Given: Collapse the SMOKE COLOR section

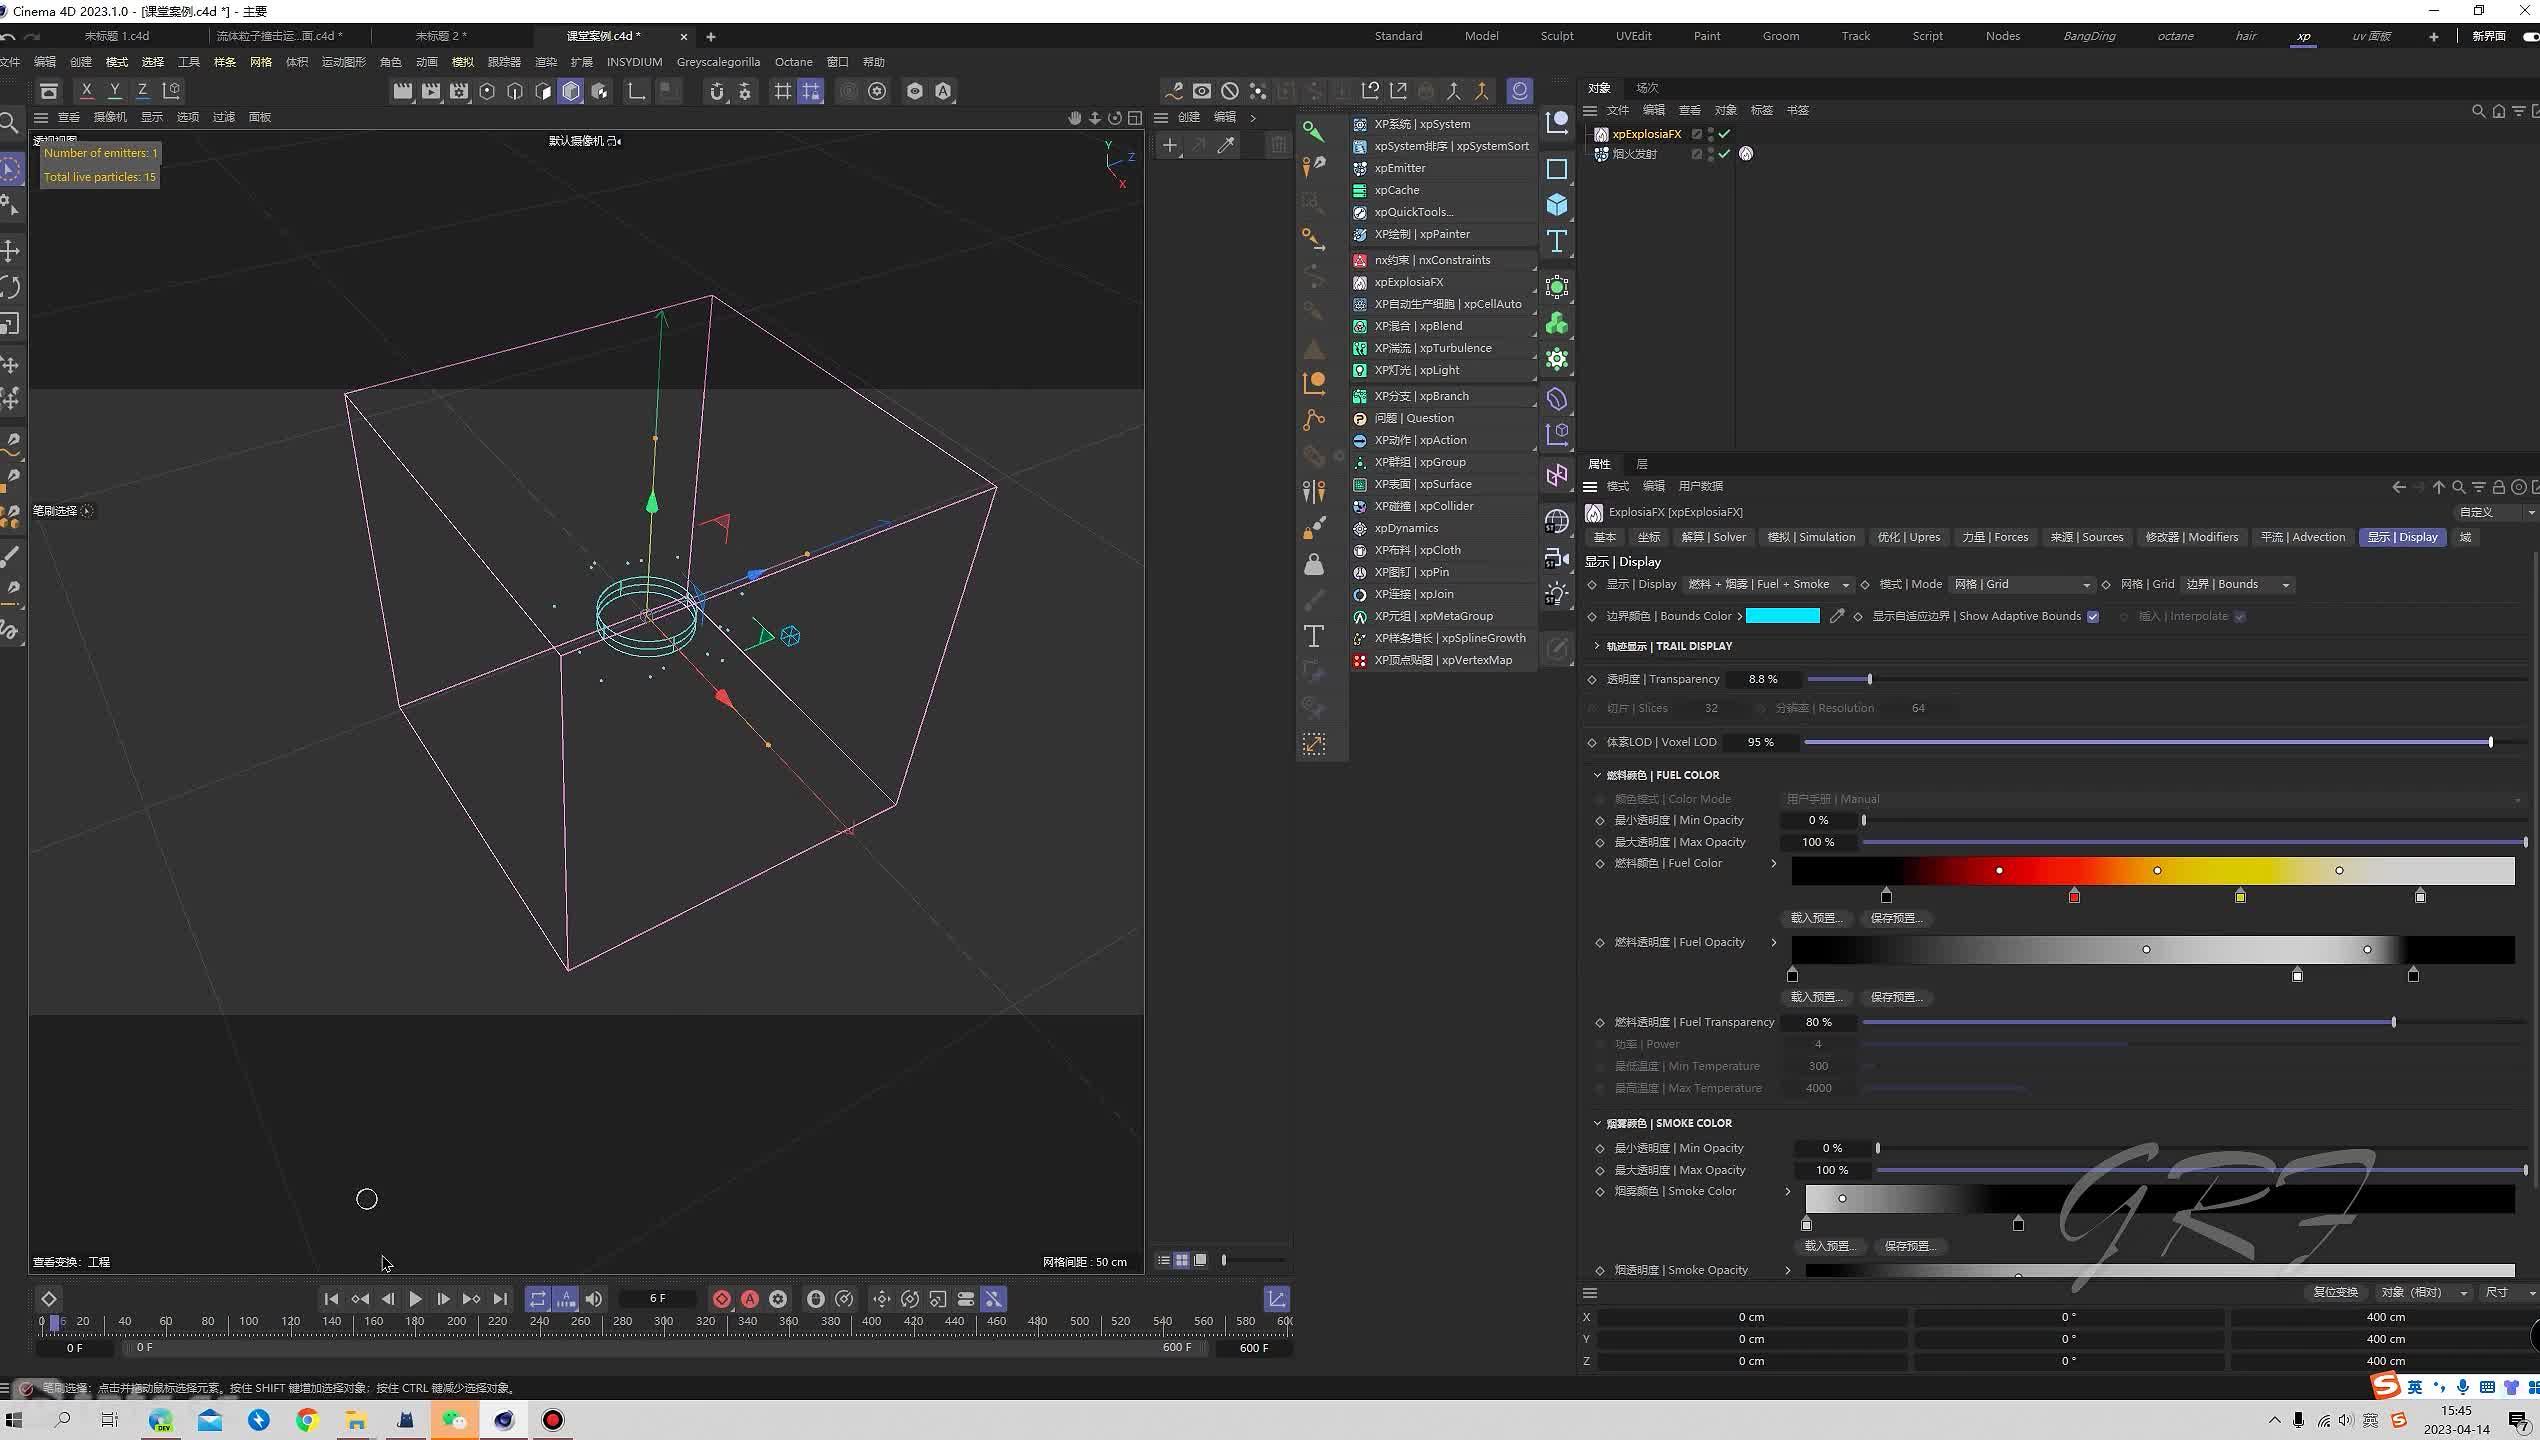Looking at the screenshot, I should [1597, 1123].
